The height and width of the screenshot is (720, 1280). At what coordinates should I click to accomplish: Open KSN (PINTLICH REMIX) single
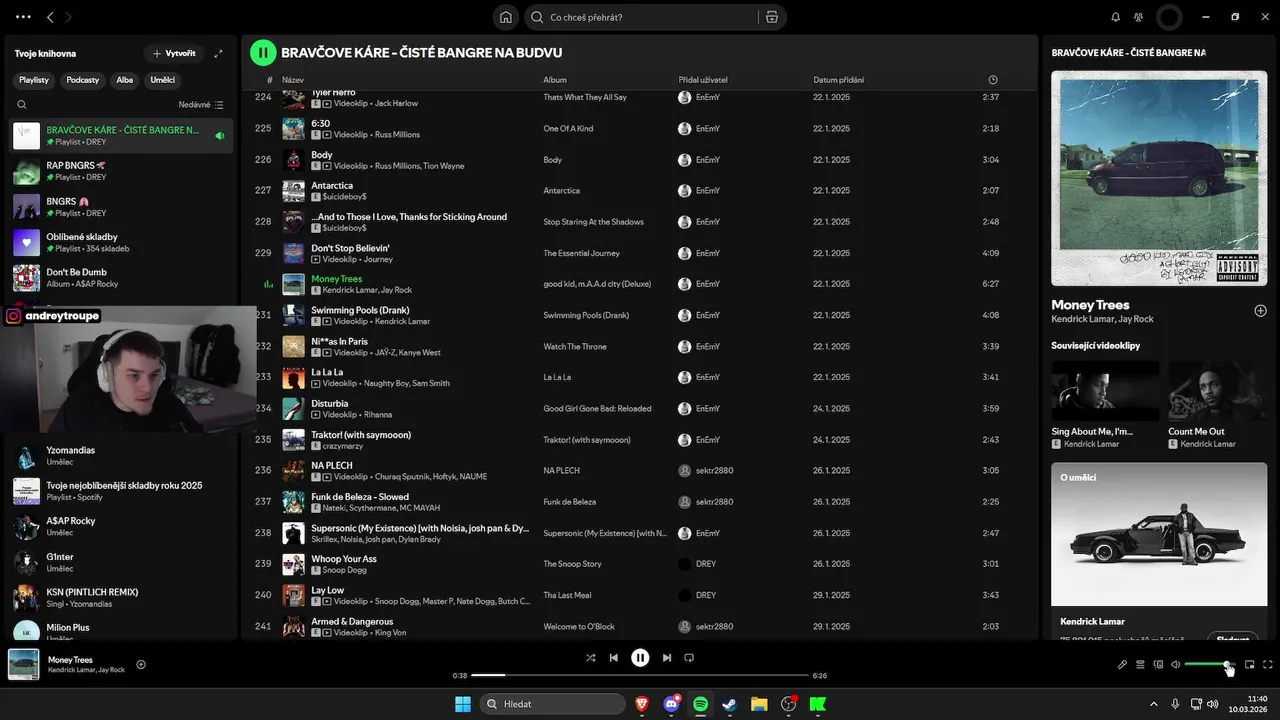coord(122,598)
